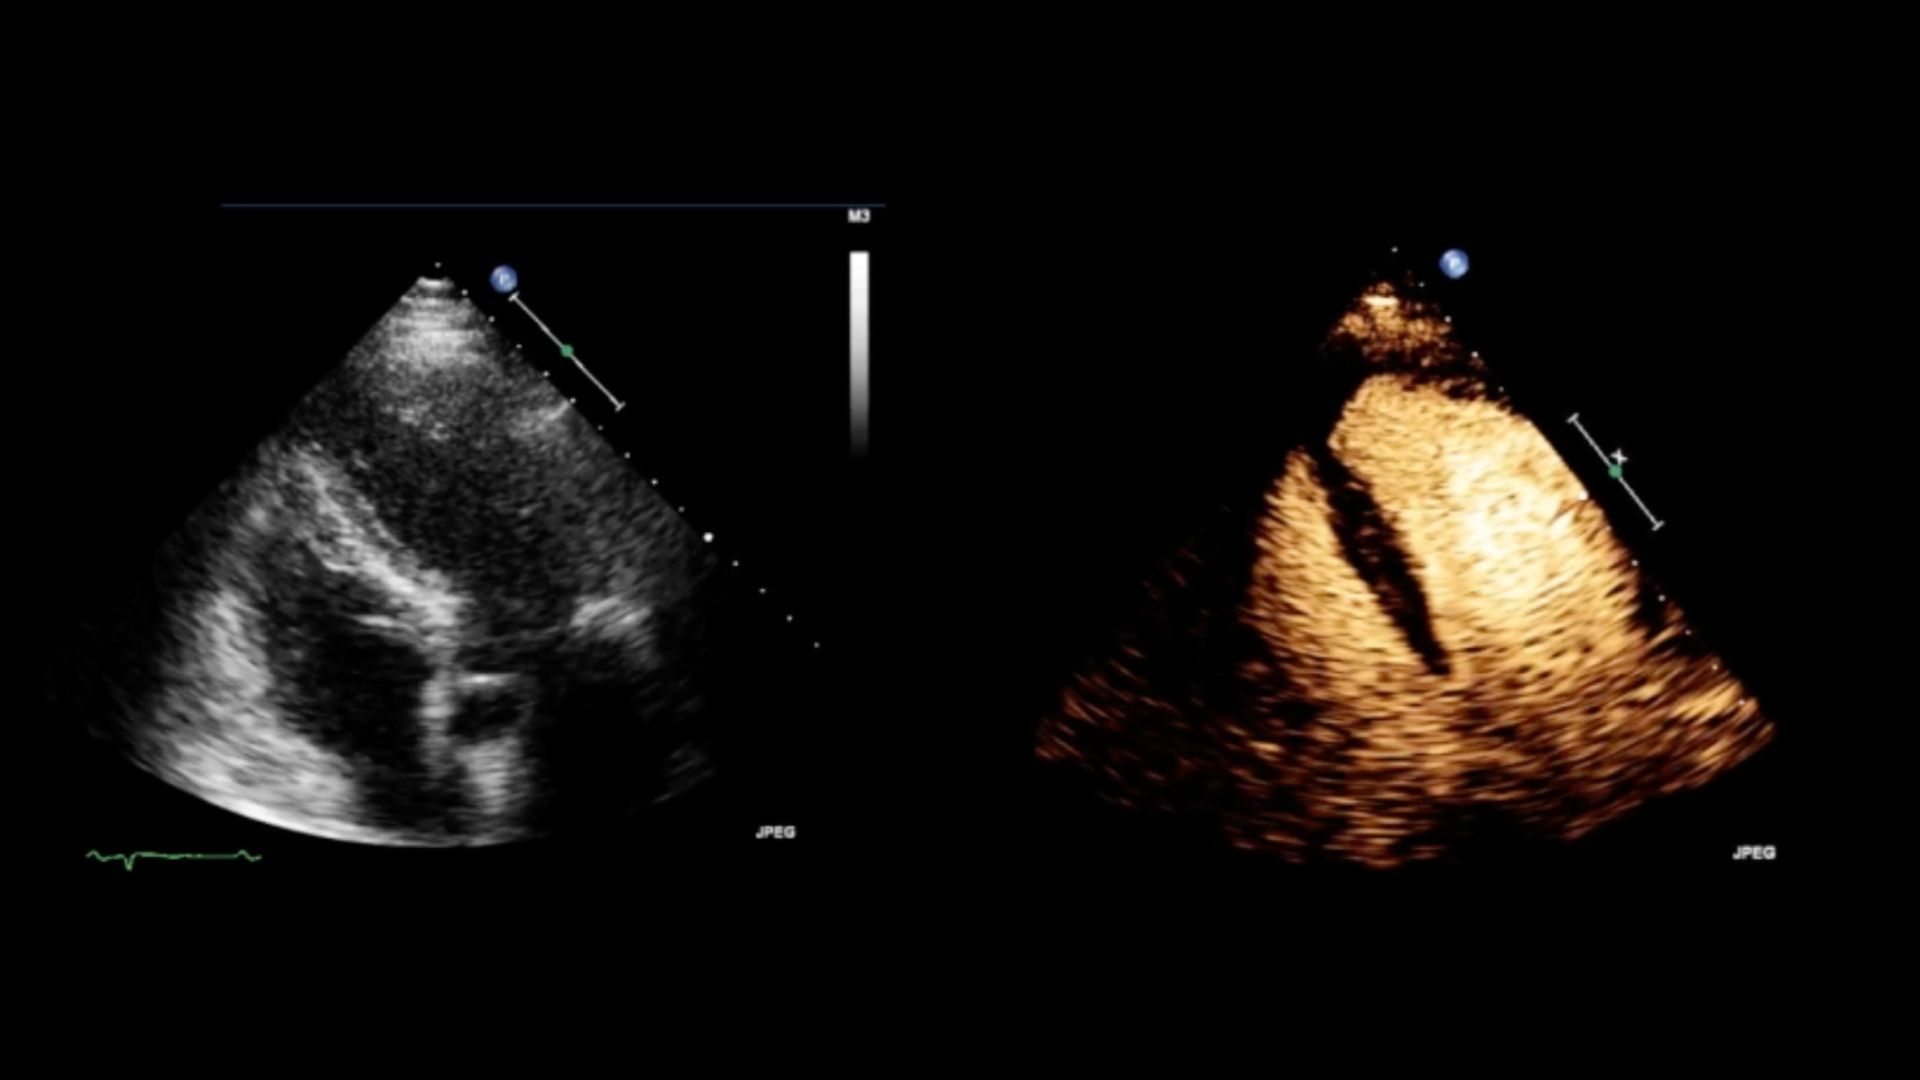
Task: Click transducer apex of grayscale sector
Action: click(x=434, y=282)
